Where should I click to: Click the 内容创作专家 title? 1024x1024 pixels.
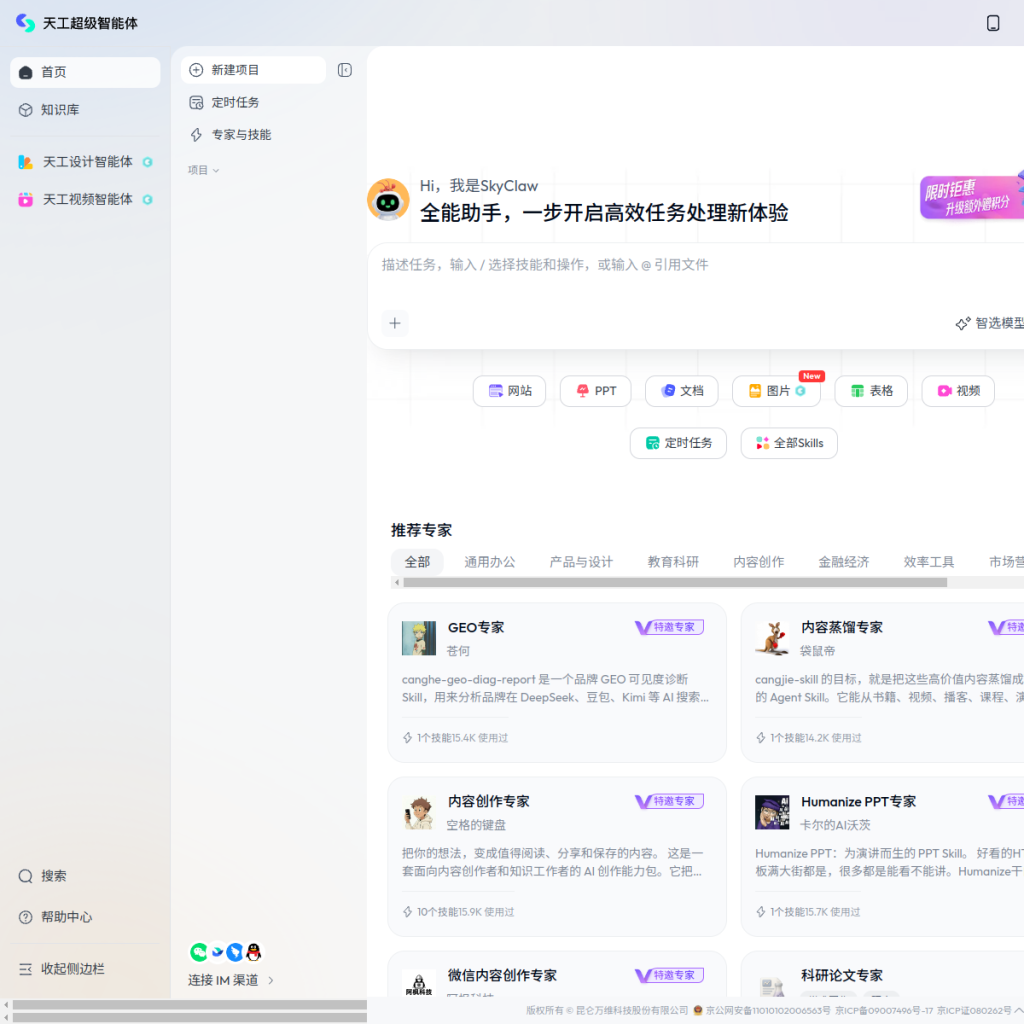point(488,801)
